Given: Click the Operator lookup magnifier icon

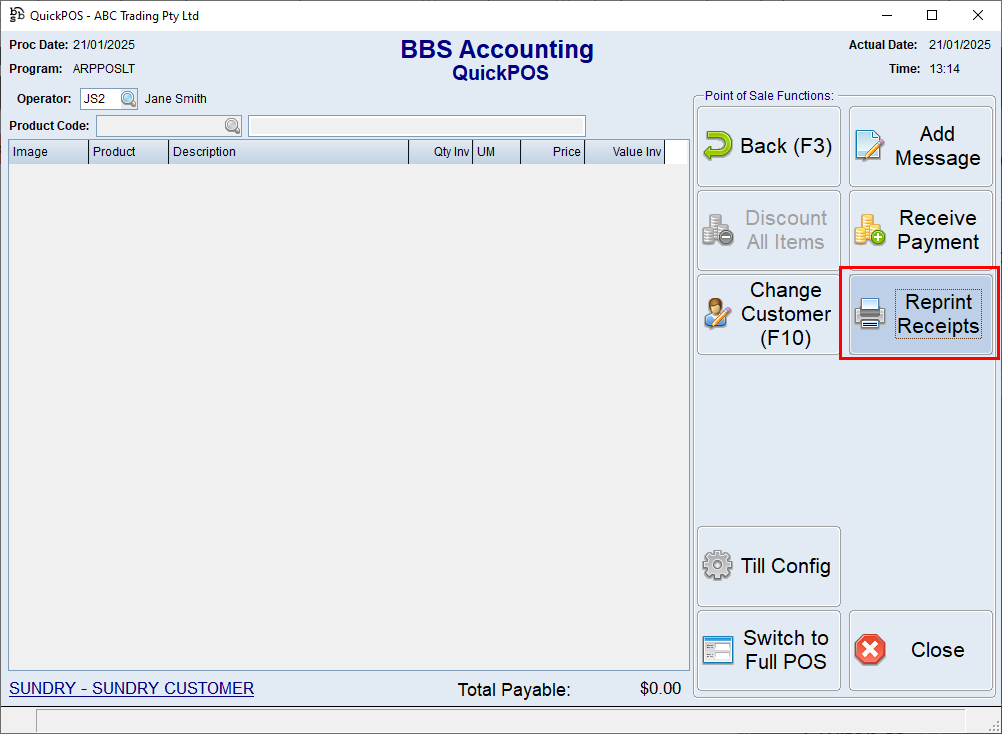Looking at the screenshot, I should (x=129, y=99).
